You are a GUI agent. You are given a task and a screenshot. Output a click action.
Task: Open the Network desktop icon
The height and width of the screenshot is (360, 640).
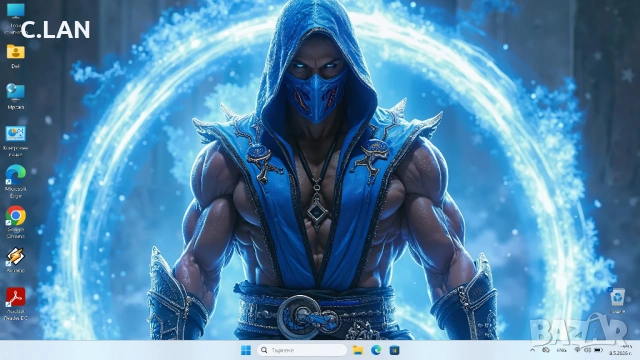click(16, 96)
